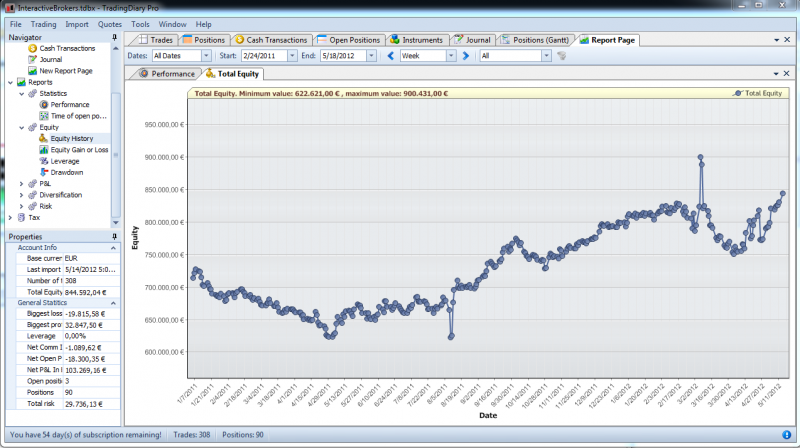Expand the Tax tree node
The width and height of the screenshot is (800, 448).
pos(10,217)
